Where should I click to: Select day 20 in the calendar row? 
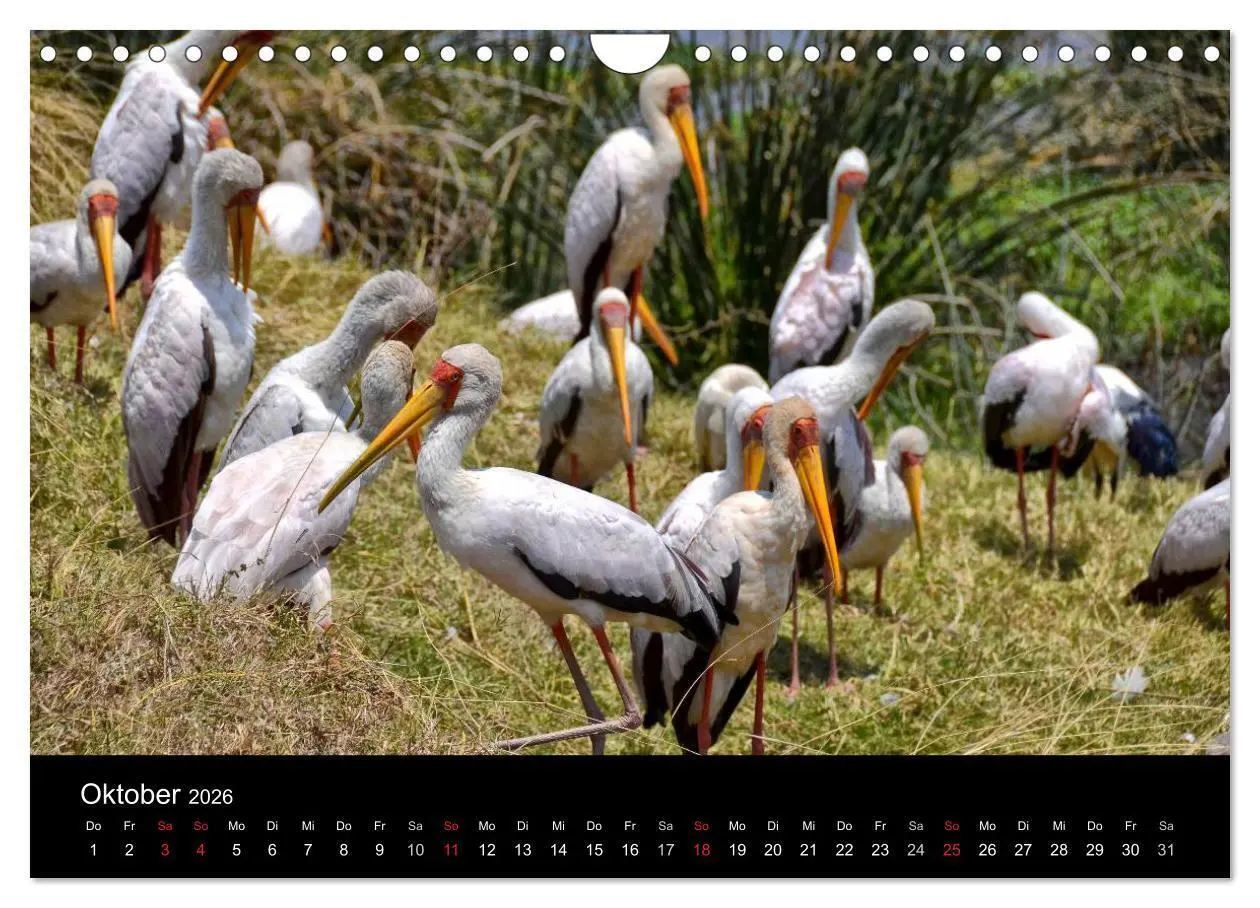(773, 850)
